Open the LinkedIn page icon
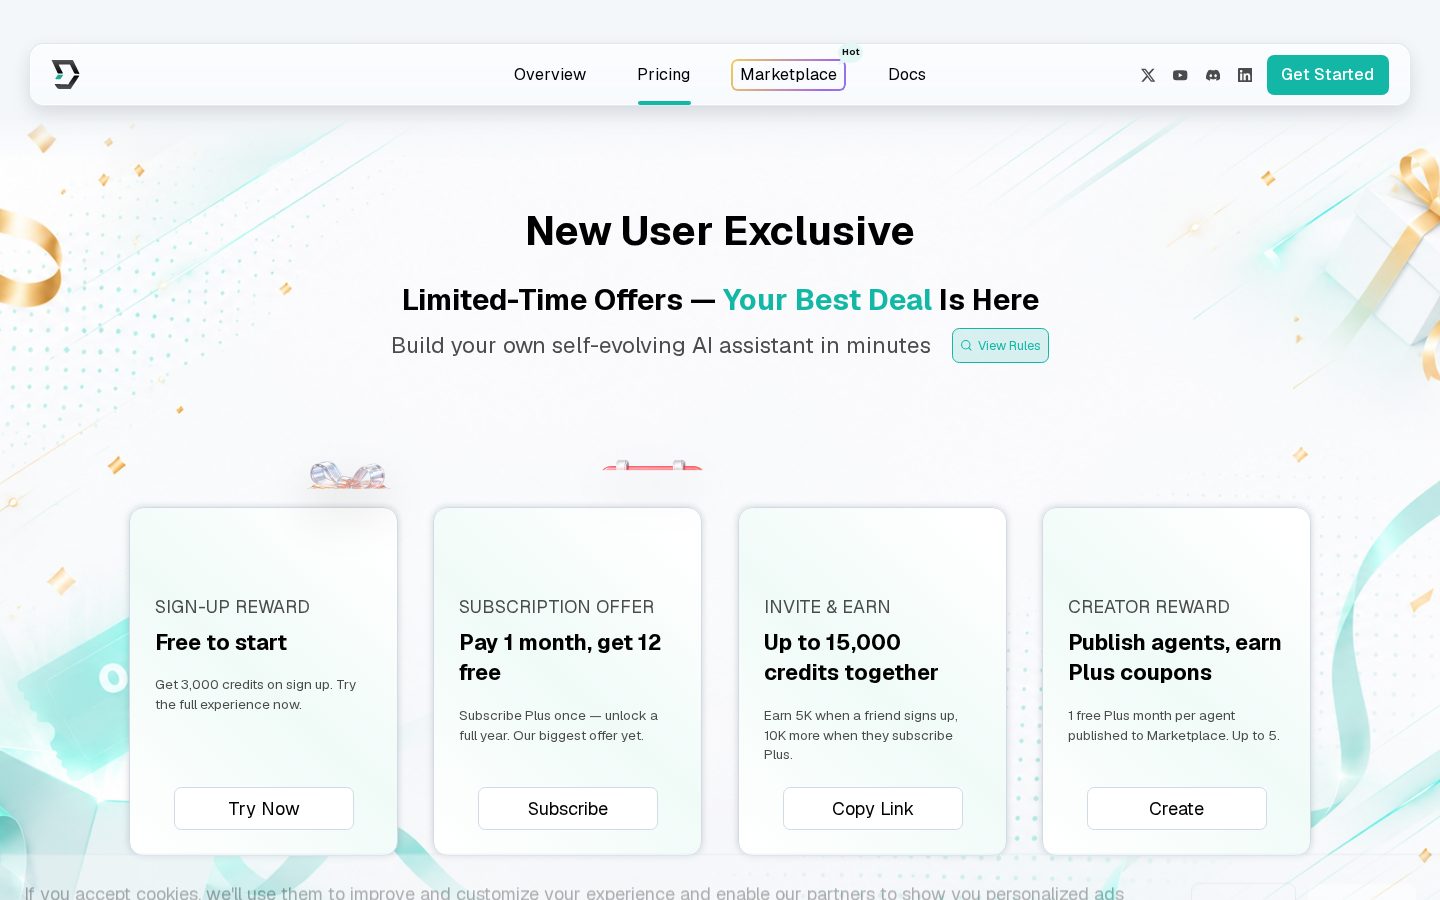1440x900 pixels. (1245, 75)
